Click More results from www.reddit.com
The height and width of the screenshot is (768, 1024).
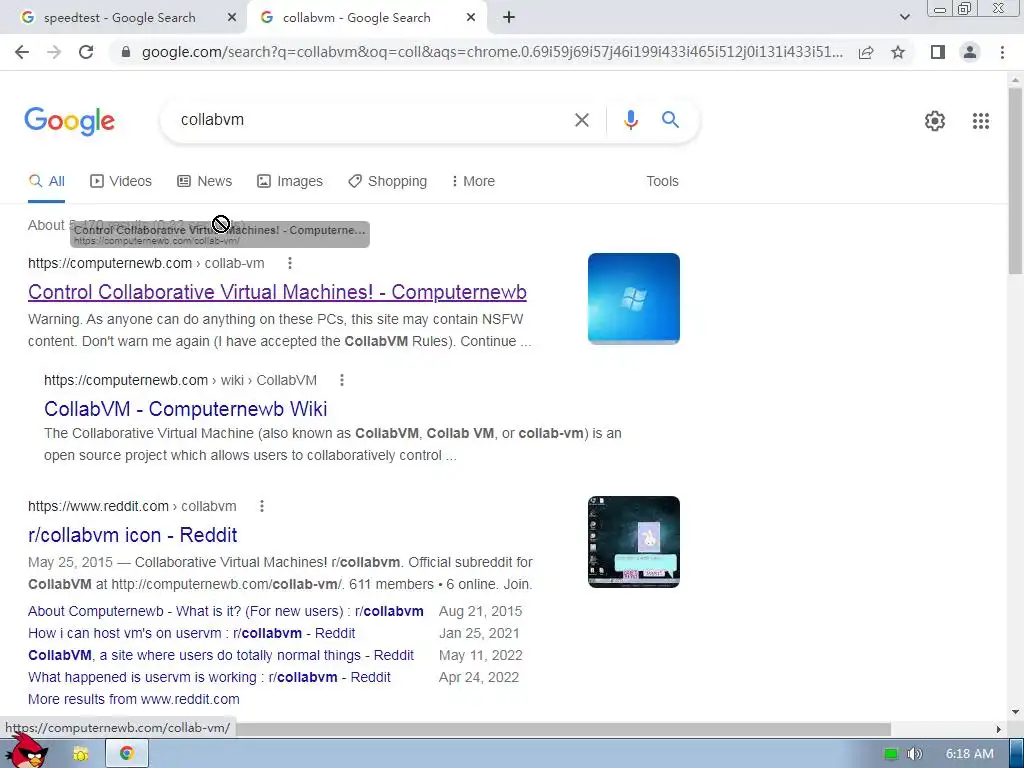pos(134,699)
